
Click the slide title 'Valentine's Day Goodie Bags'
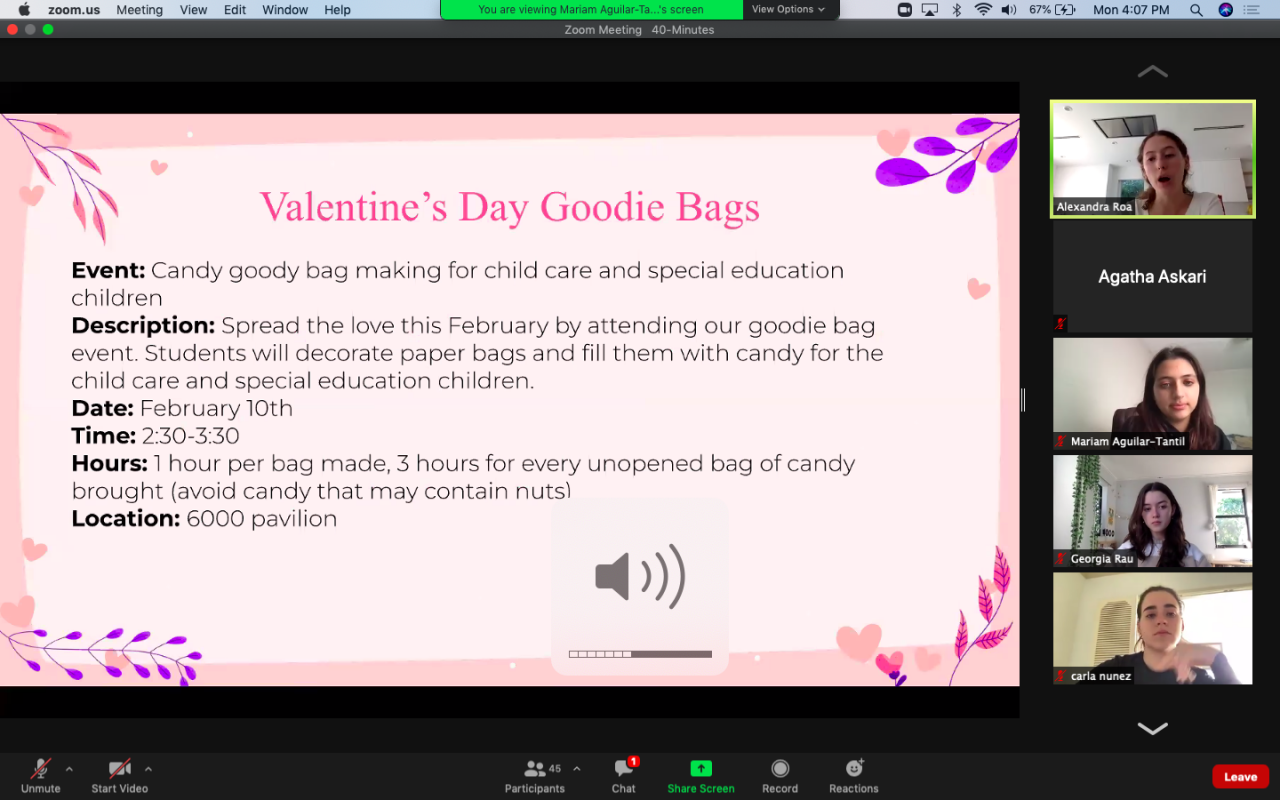click(x=510, y=207)
